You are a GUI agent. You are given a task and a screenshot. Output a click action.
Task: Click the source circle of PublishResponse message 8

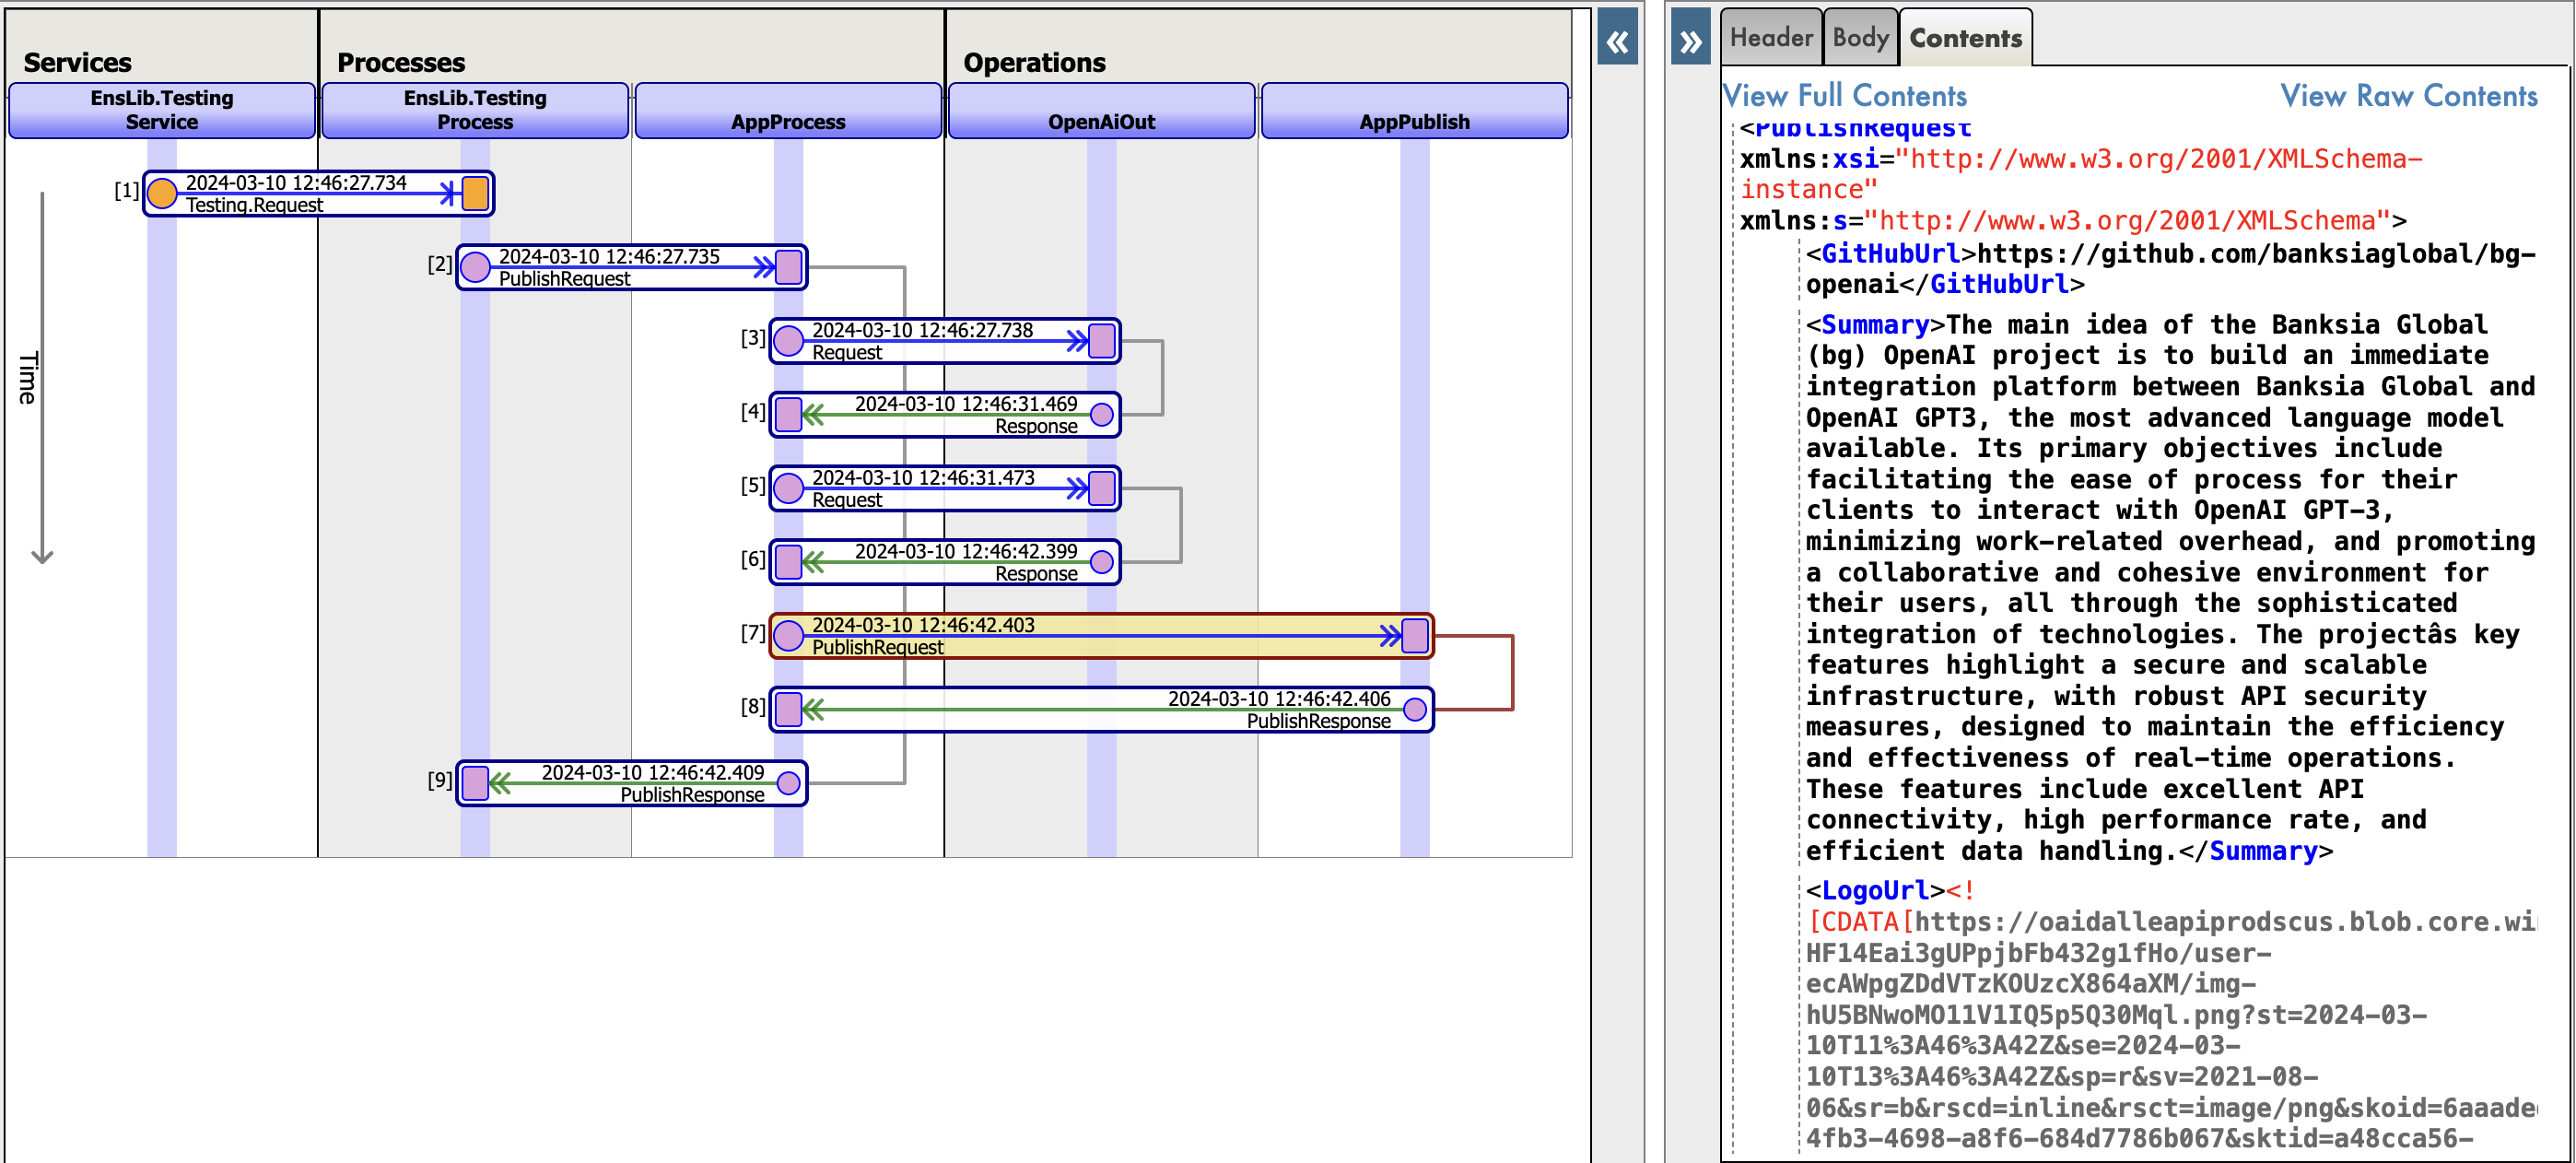click(x=1414, y=710)
